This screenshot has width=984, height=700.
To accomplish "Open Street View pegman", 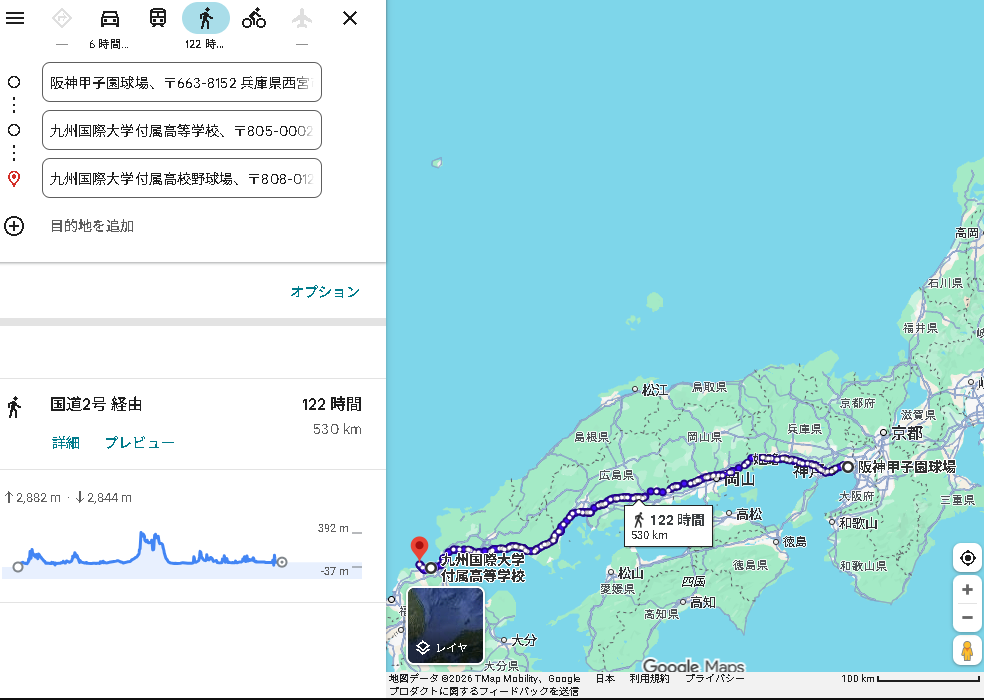I will 967,651.
